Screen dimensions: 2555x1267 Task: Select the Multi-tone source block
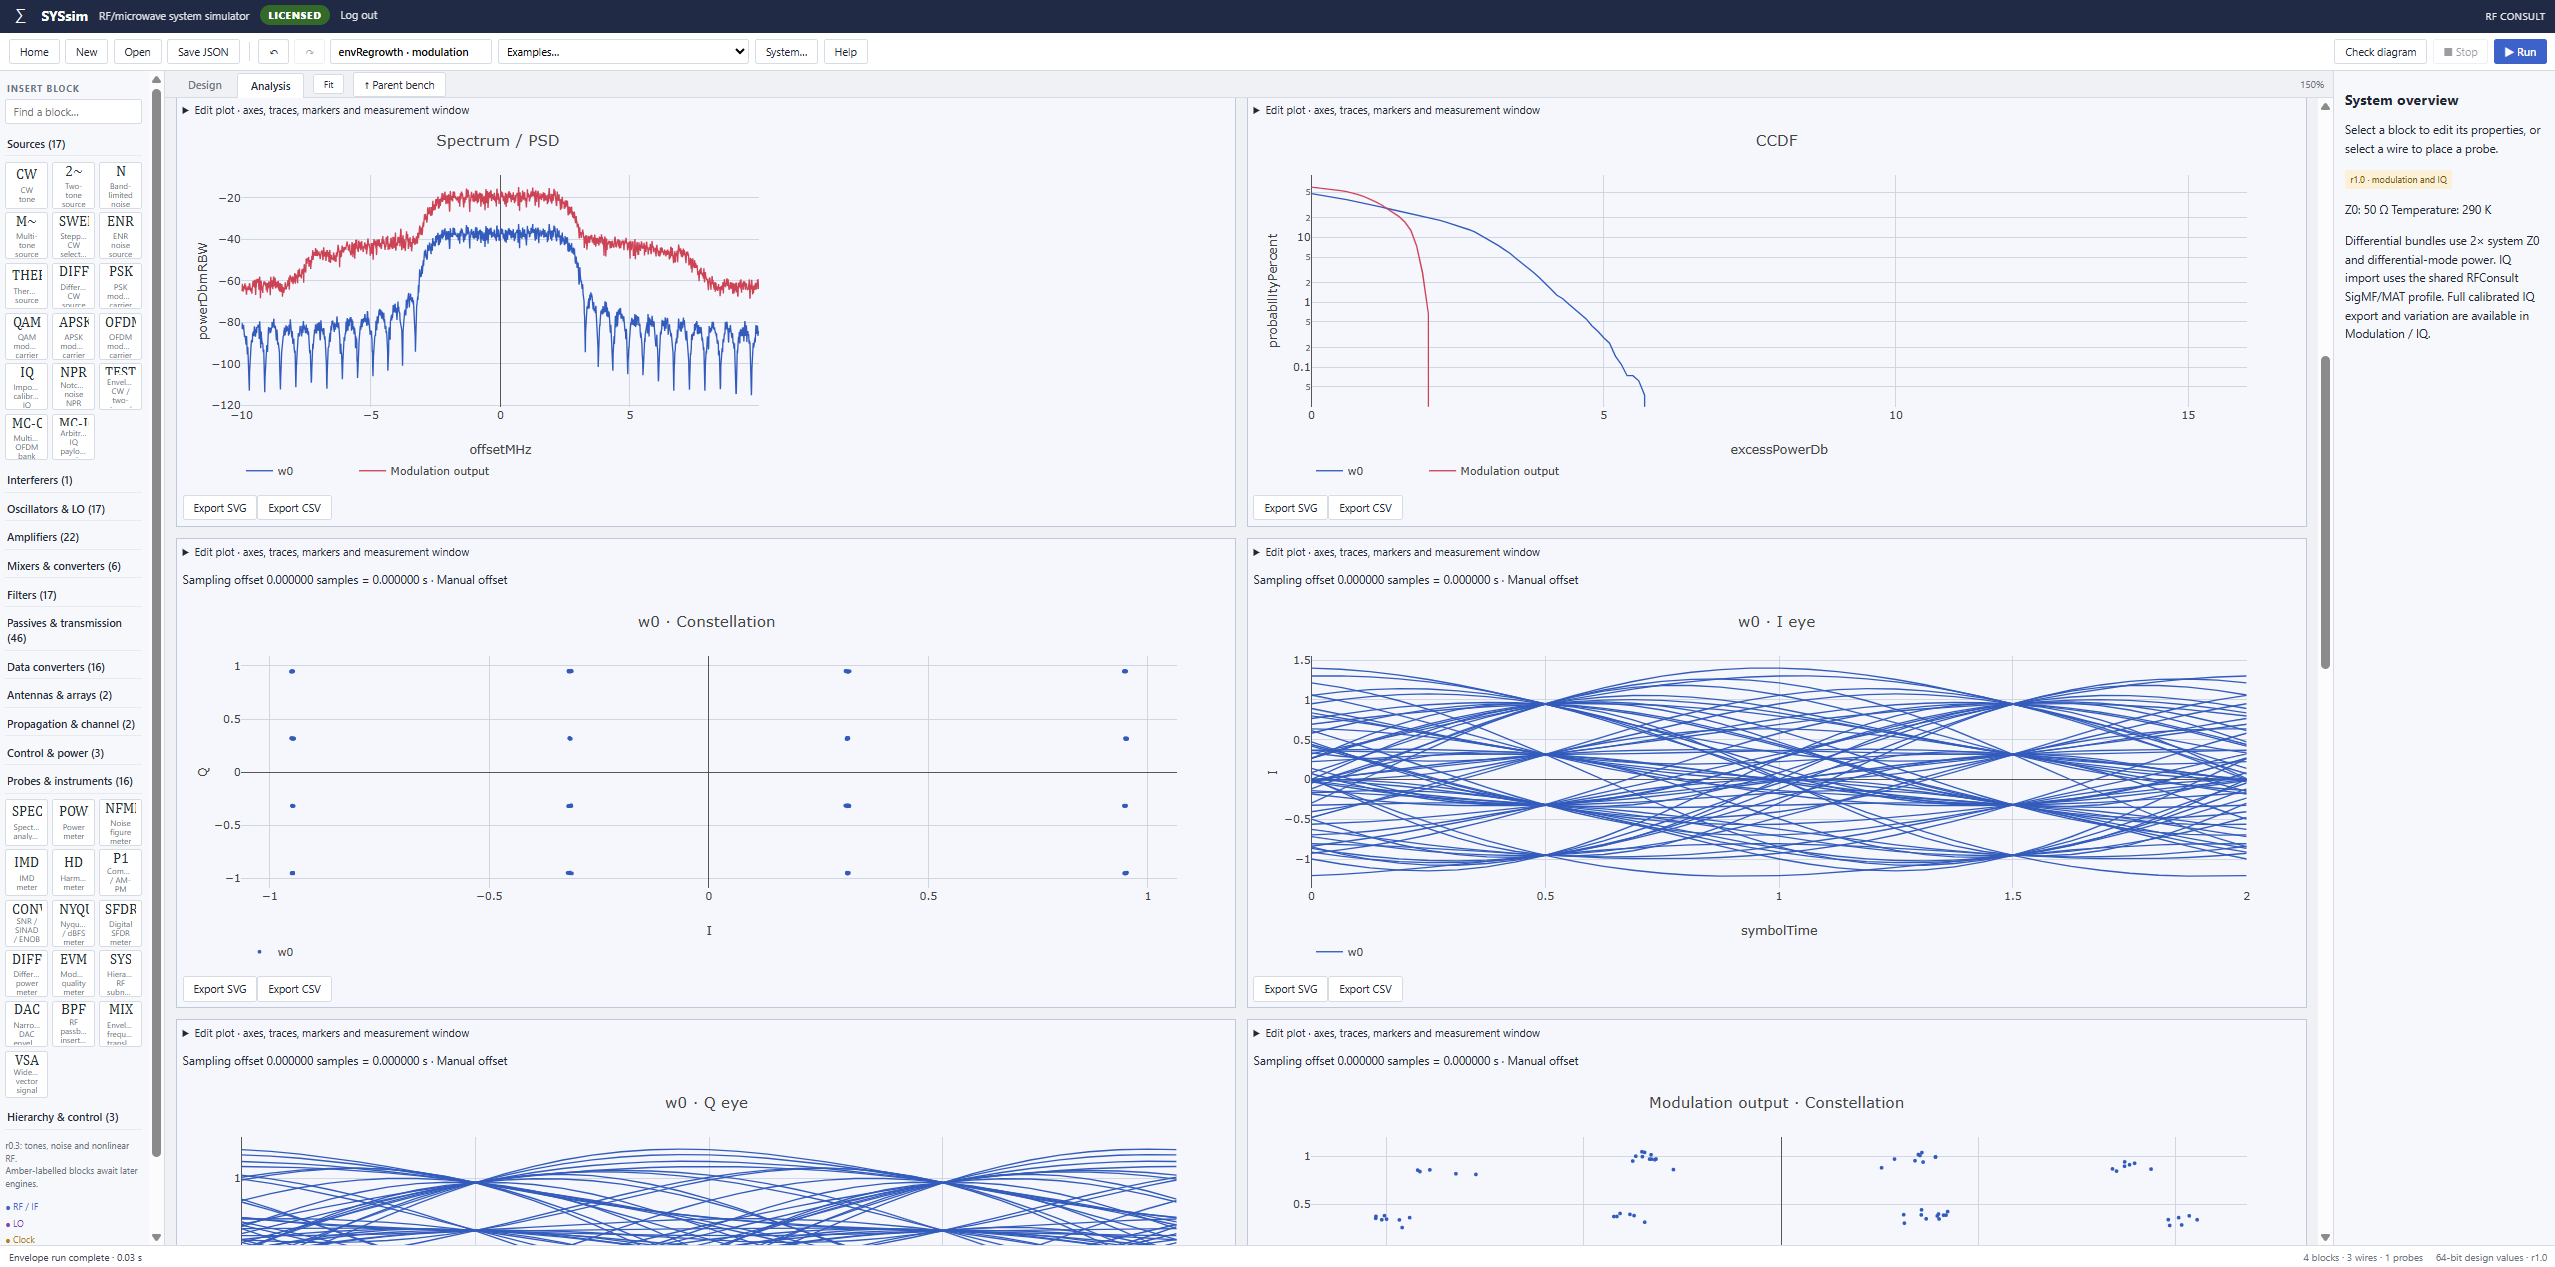coord(27,235)
